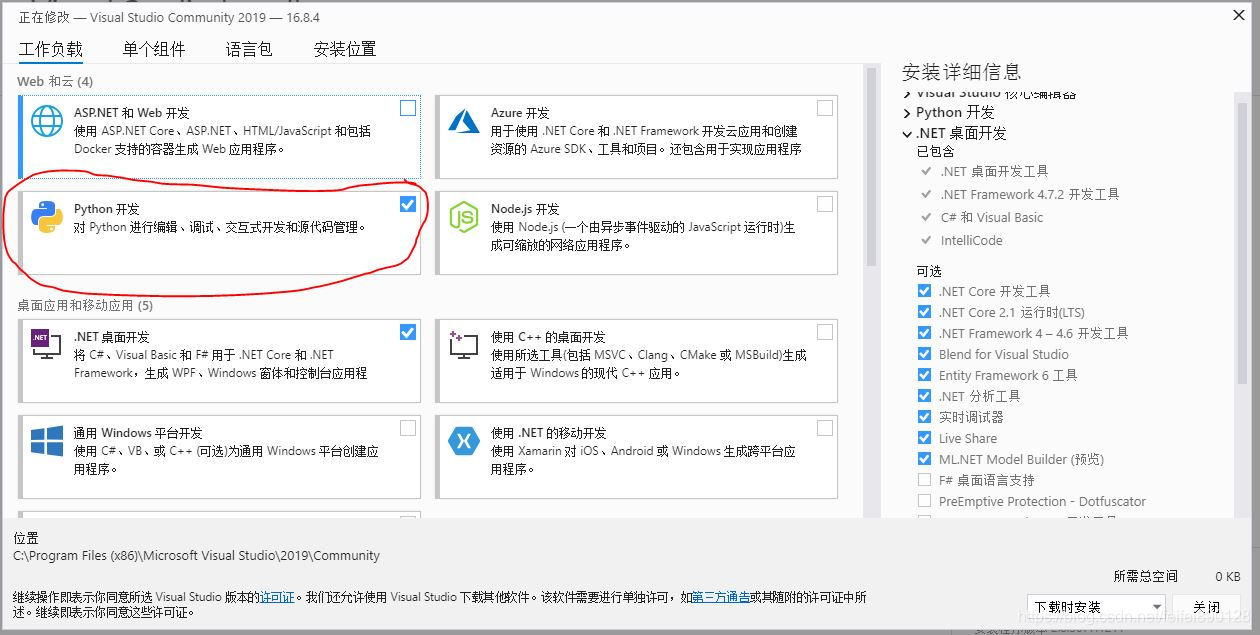Switch to the 工作负载 tab

tap(51, 49)
